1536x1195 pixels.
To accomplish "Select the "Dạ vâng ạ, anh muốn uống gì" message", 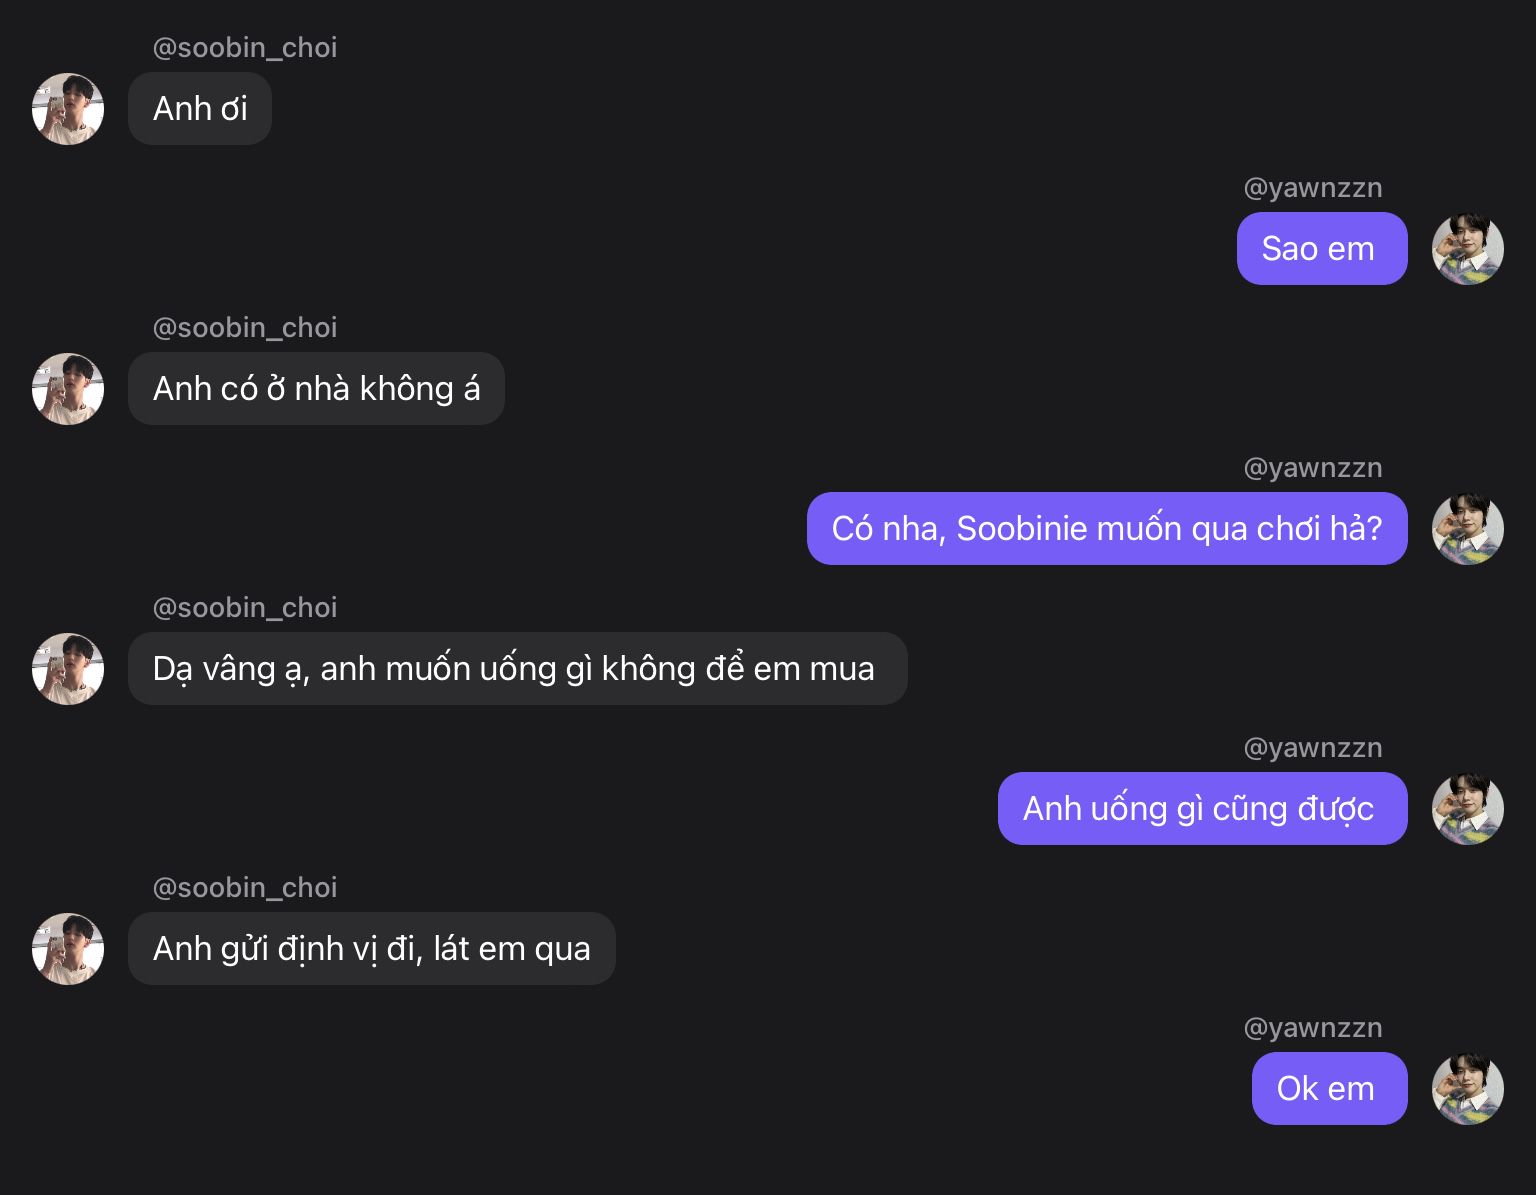I will [517, 669].
